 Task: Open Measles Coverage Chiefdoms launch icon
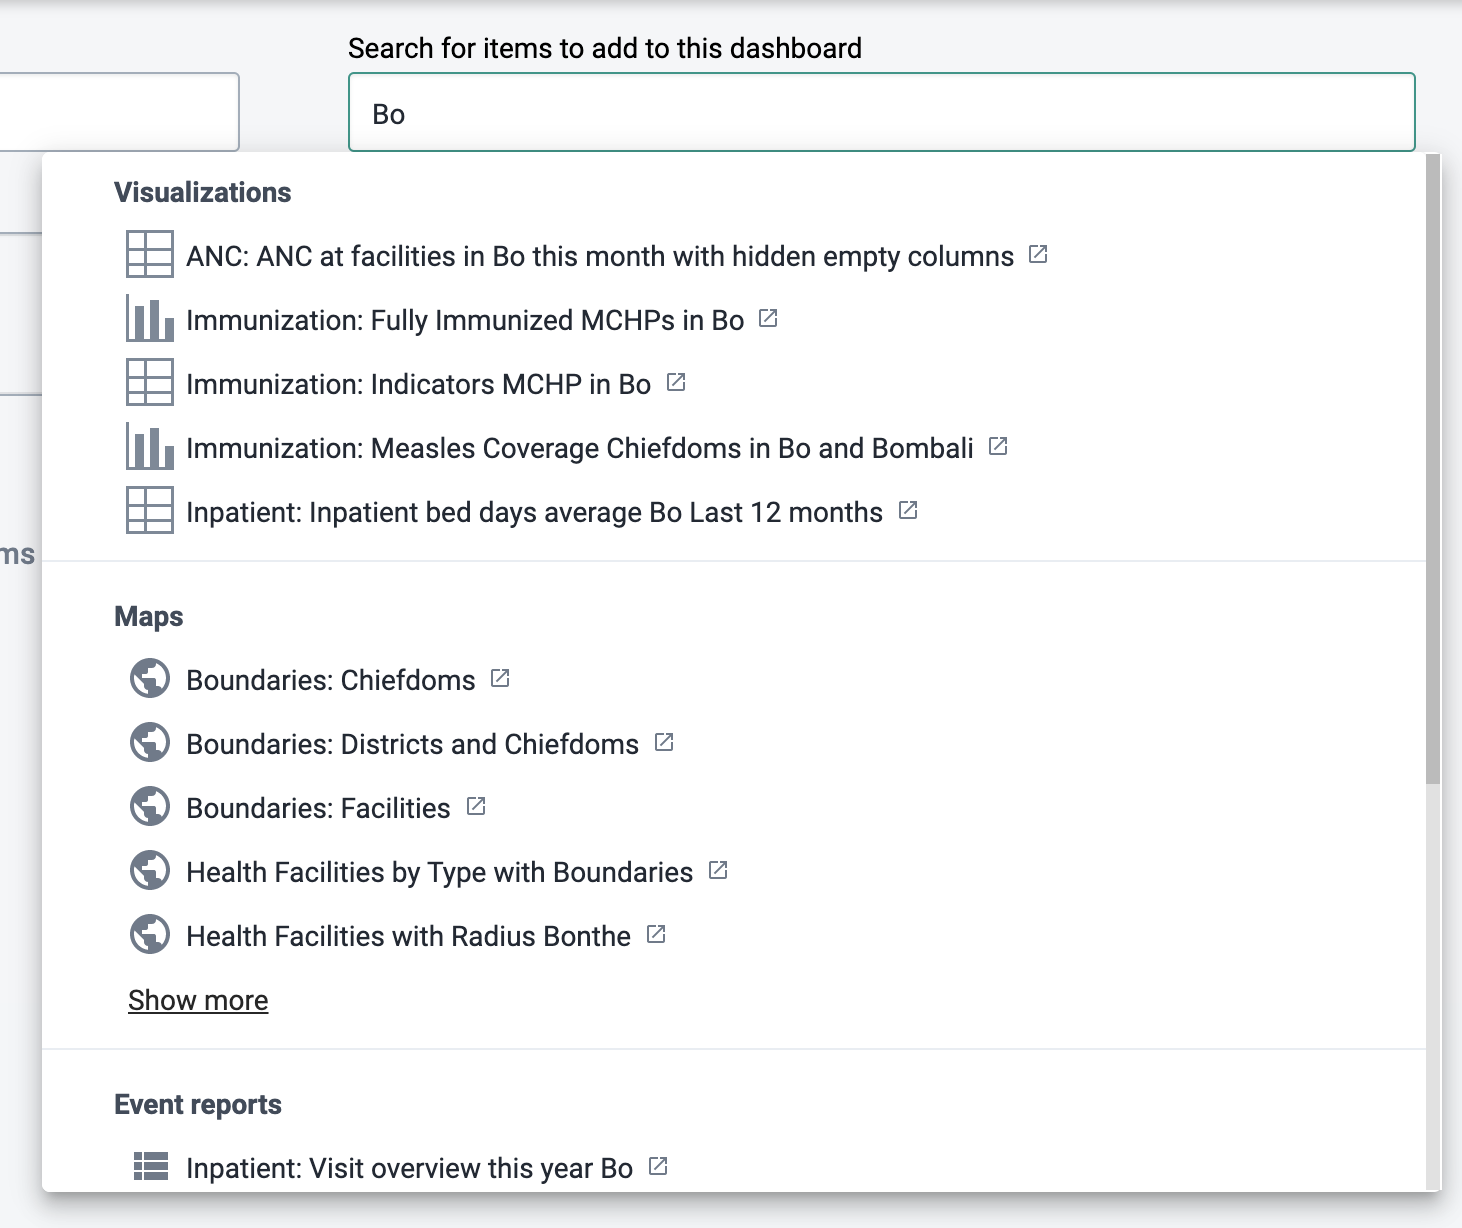pyautogui.click(x=998, y=447)
